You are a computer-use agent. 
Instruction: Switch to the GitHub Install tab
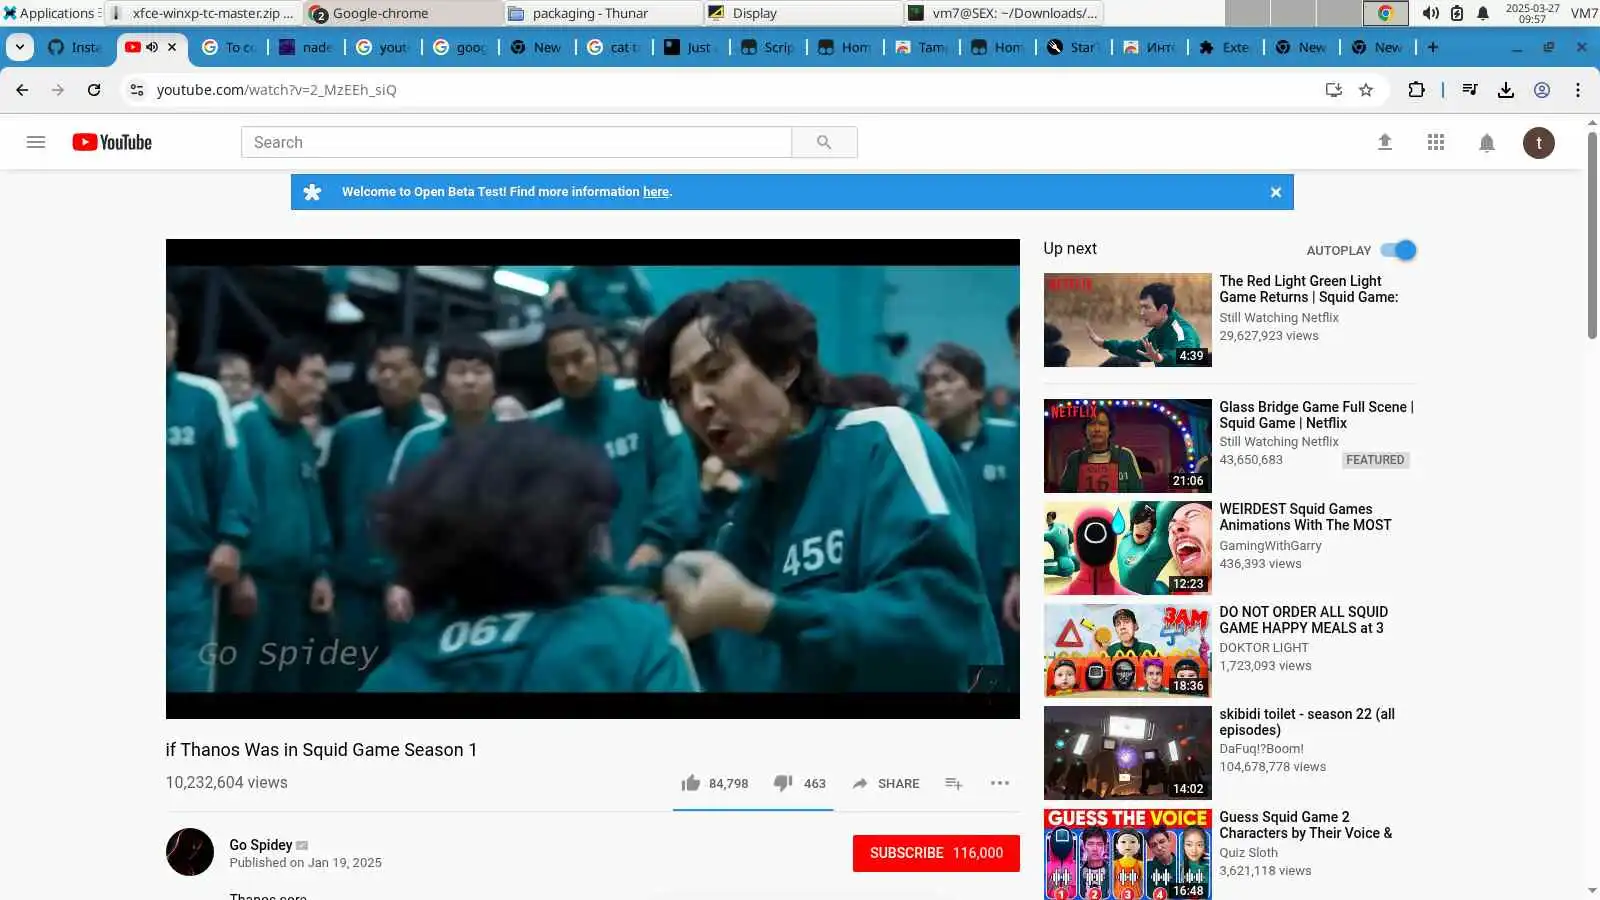point(76,47)
